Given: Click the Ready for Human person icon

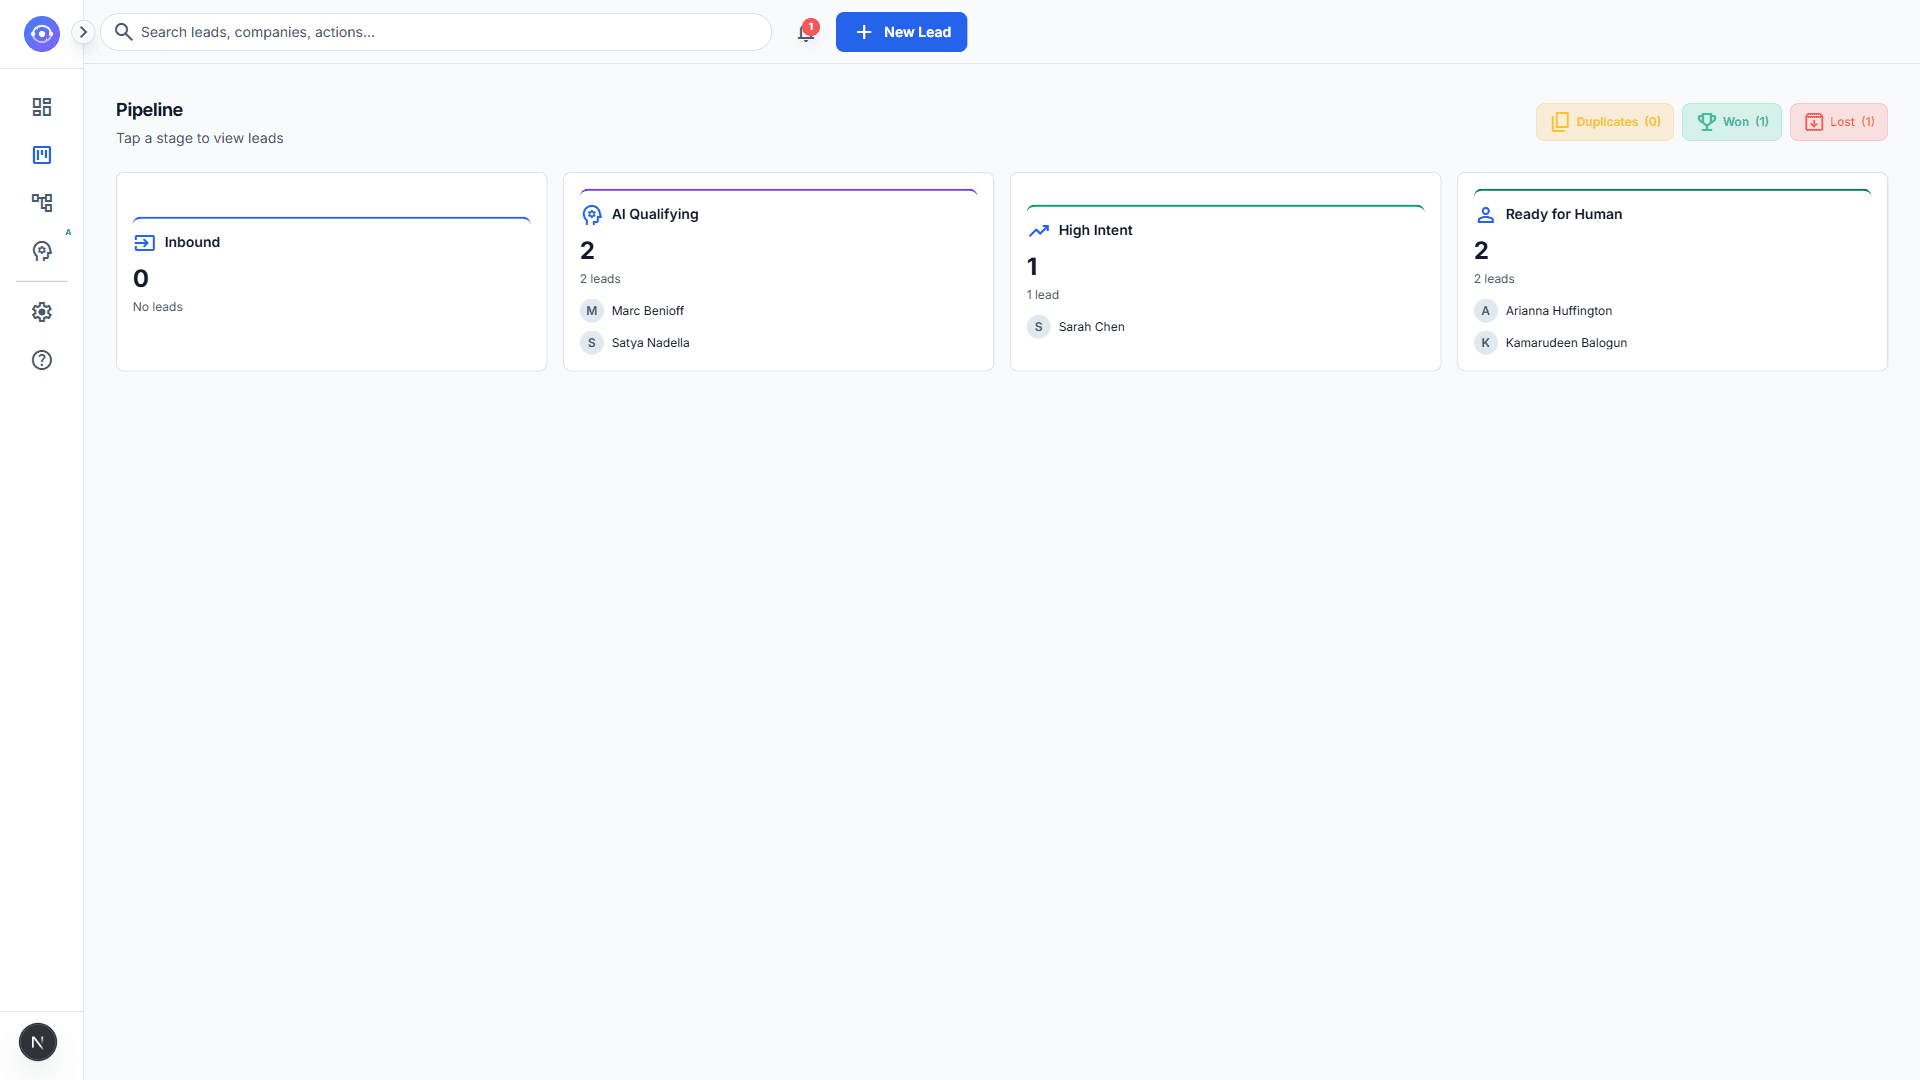Looking at the screenshot, I should click(x=1485, y=215).
